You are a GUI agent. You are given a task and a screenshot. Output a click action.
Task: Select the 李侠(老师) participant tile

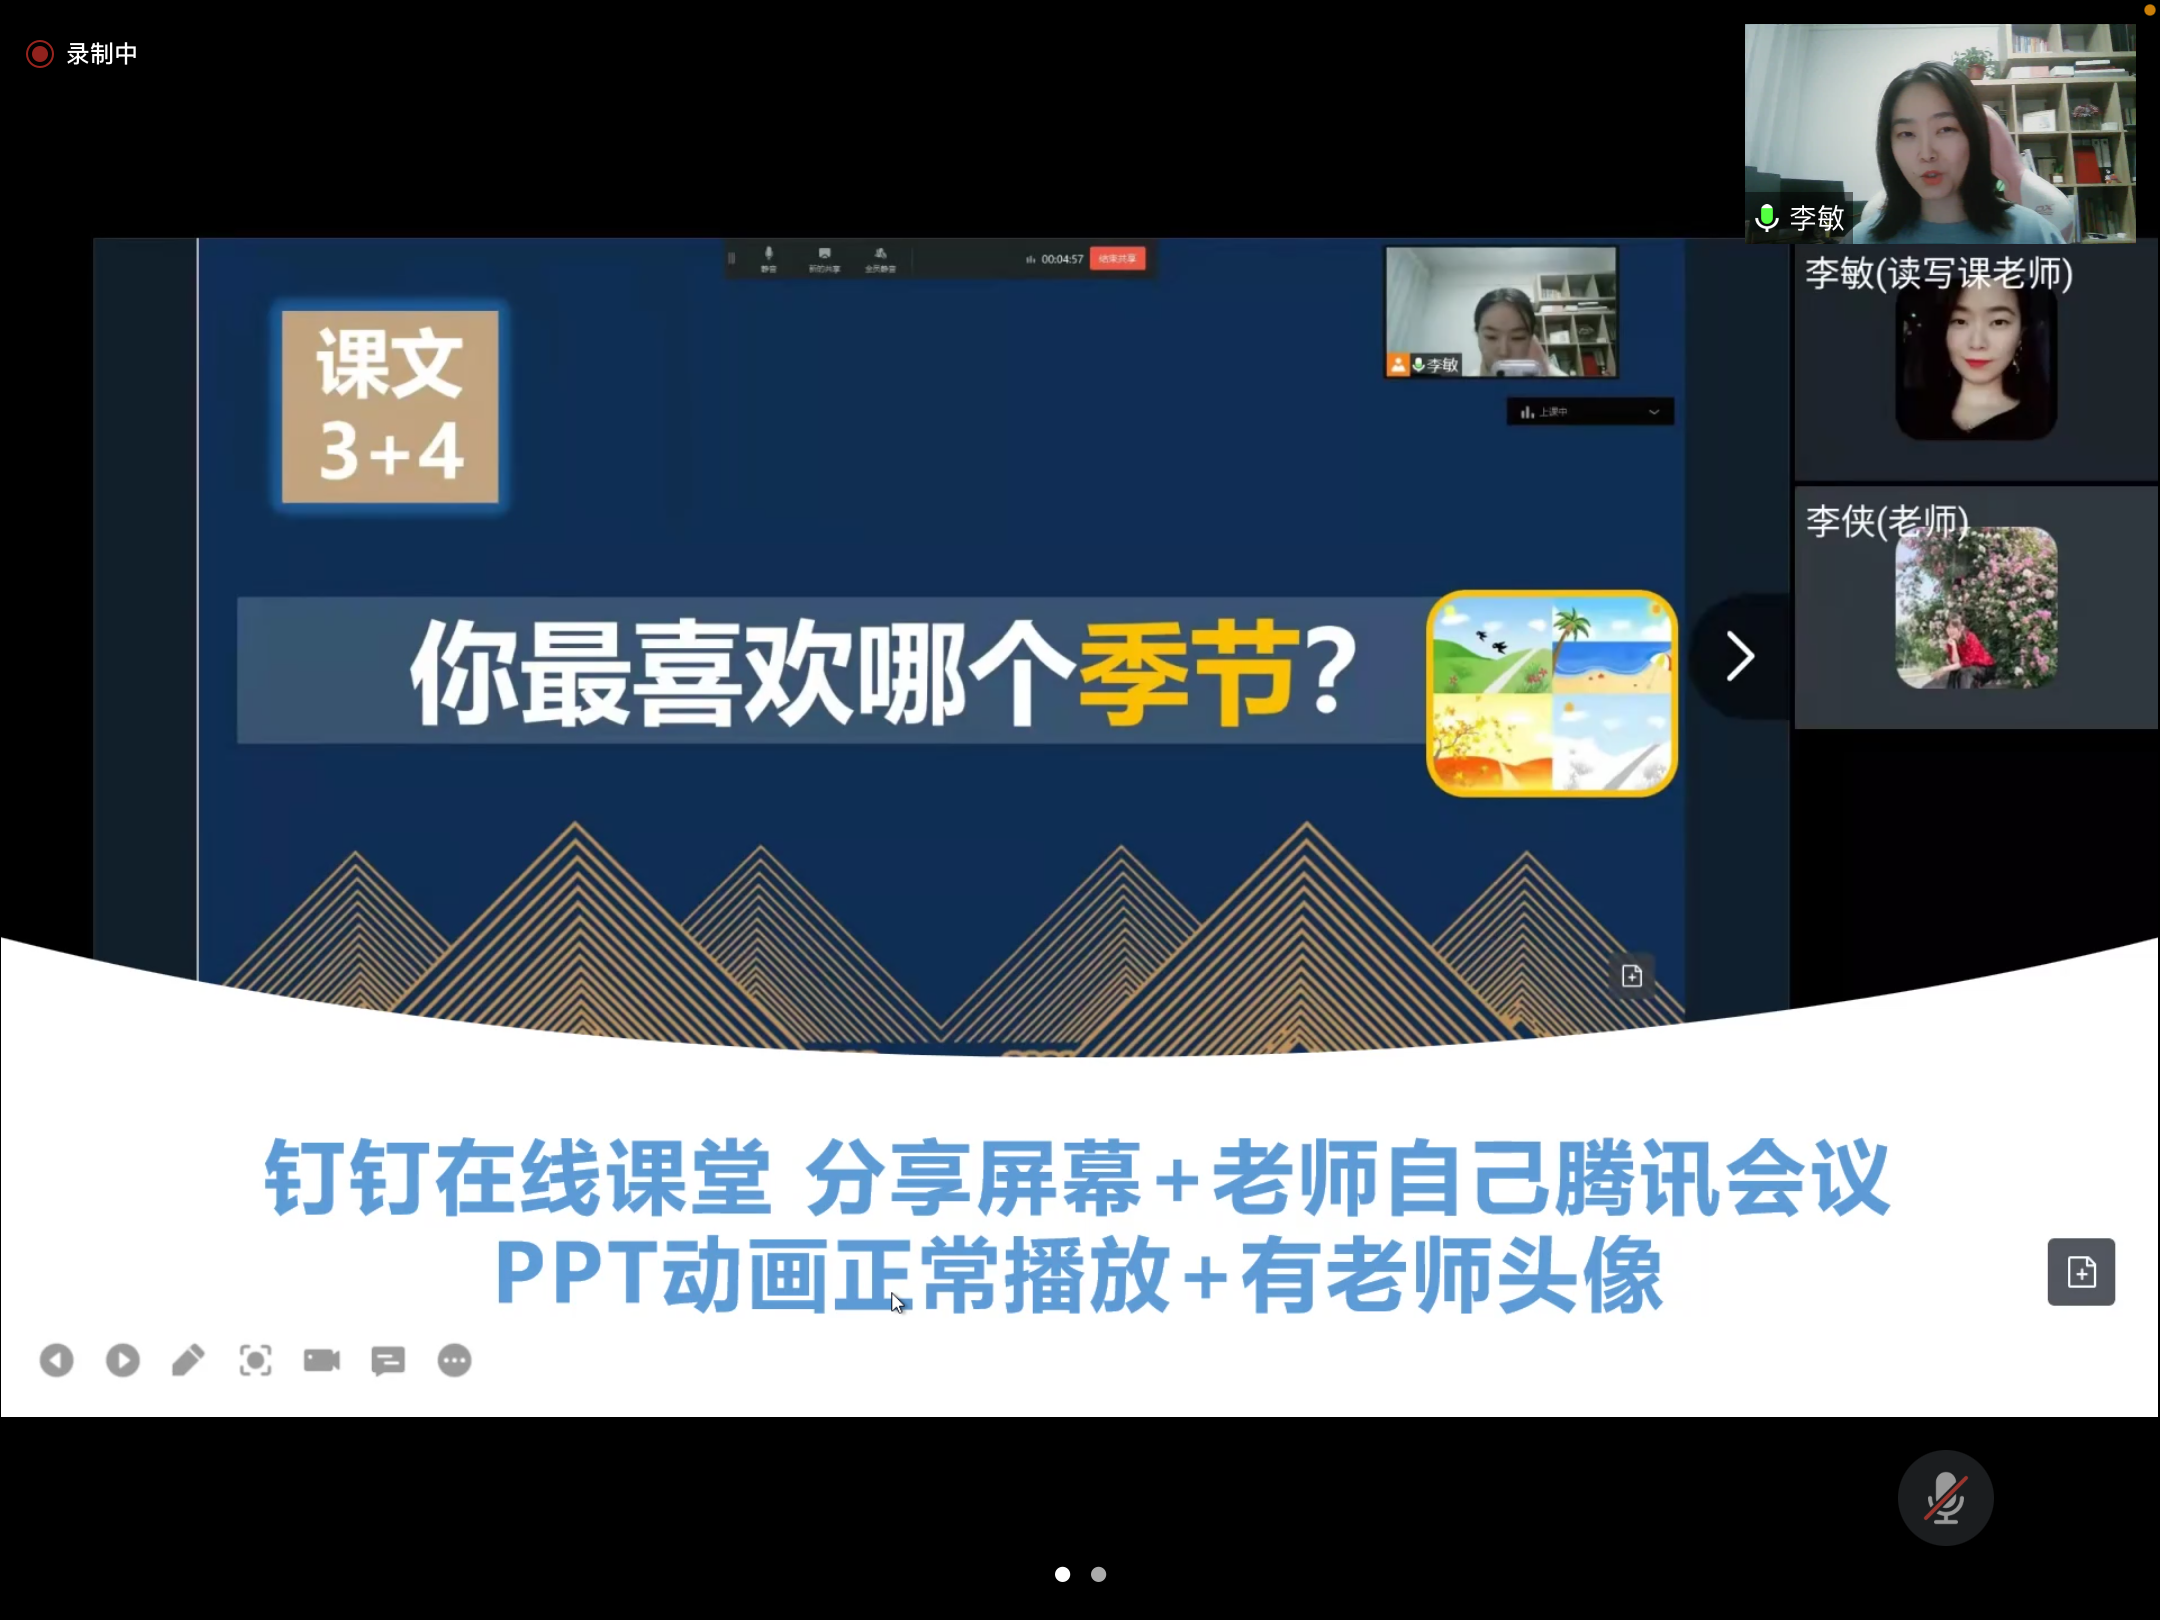click(1975, 608)
